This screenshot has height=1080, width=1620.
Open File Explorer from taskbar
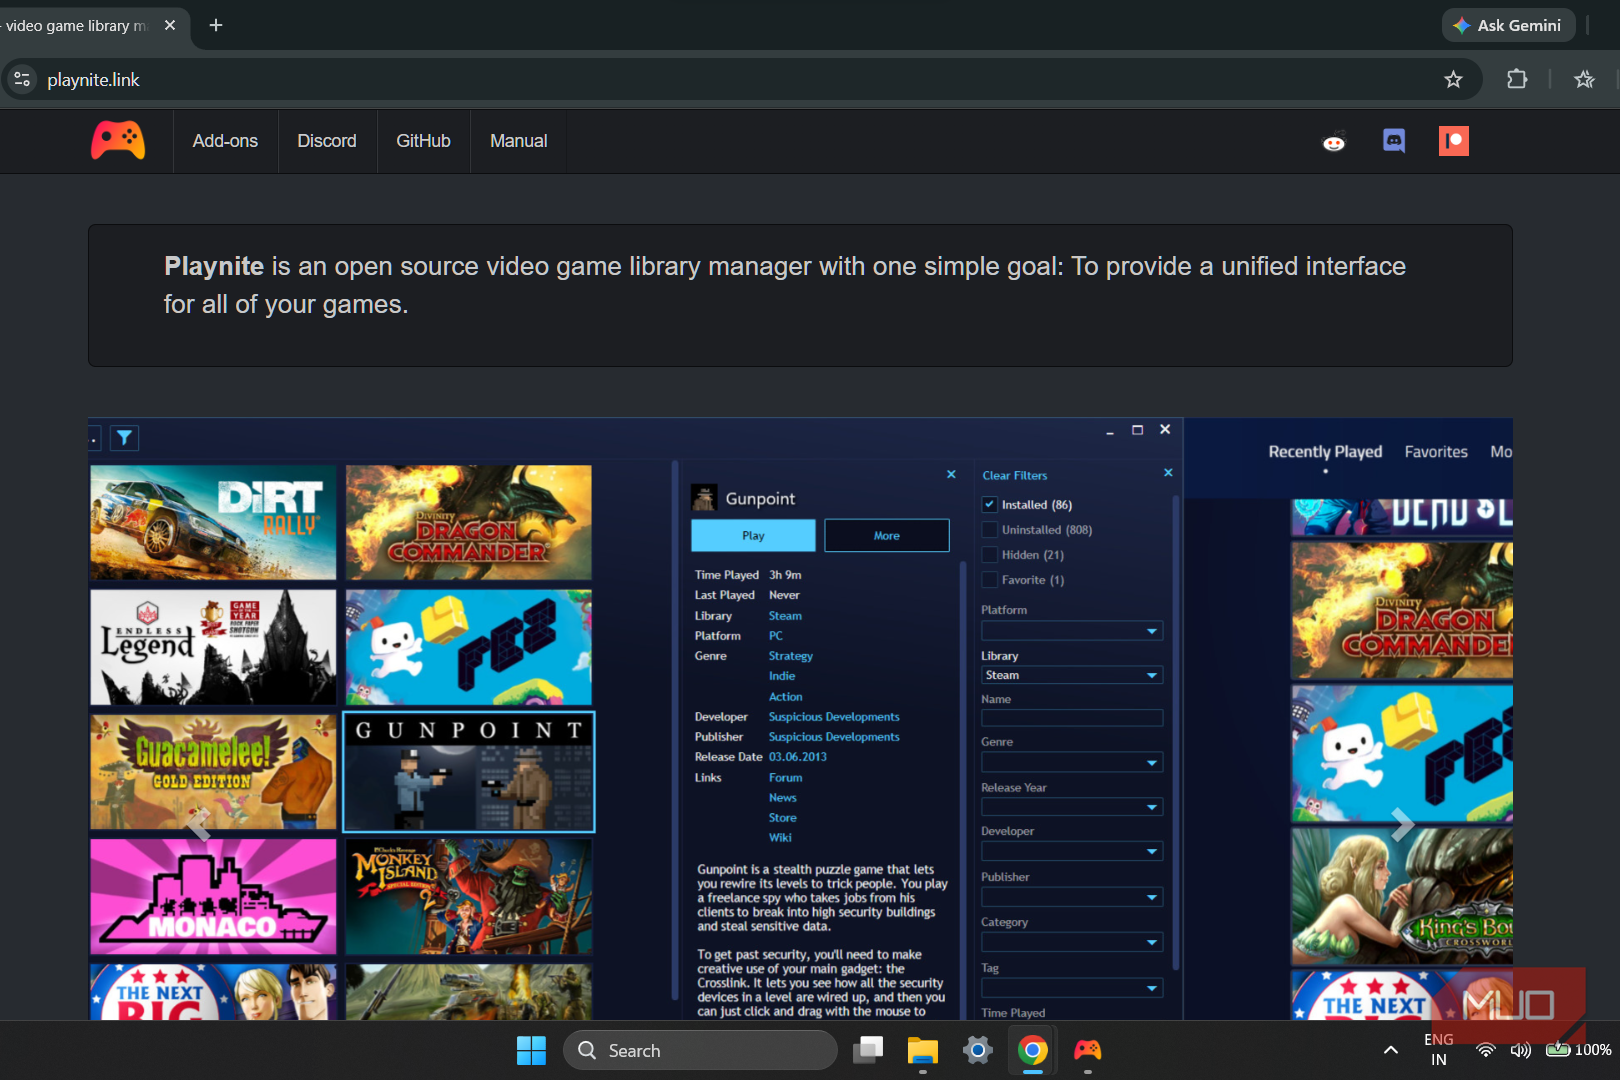(922, 1050)
